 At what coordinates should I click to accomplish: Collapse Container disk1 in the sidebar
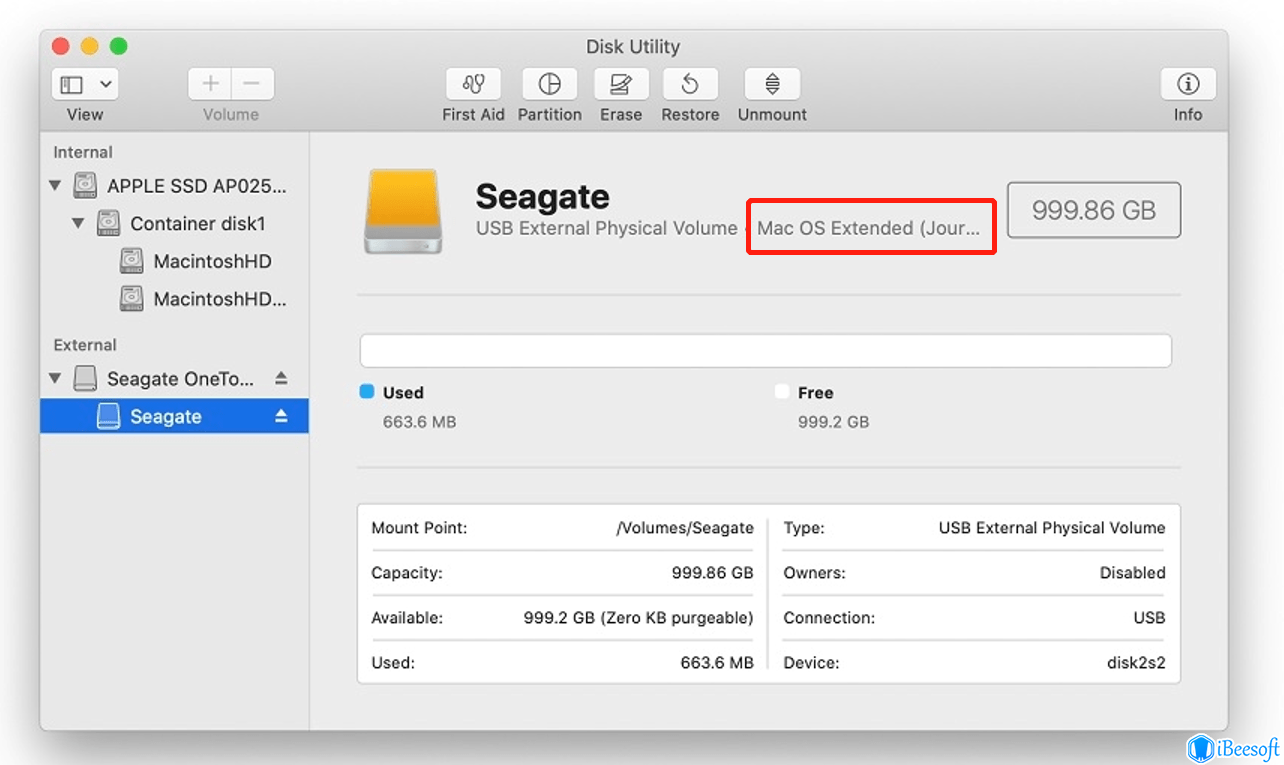[x=78, y=223]
